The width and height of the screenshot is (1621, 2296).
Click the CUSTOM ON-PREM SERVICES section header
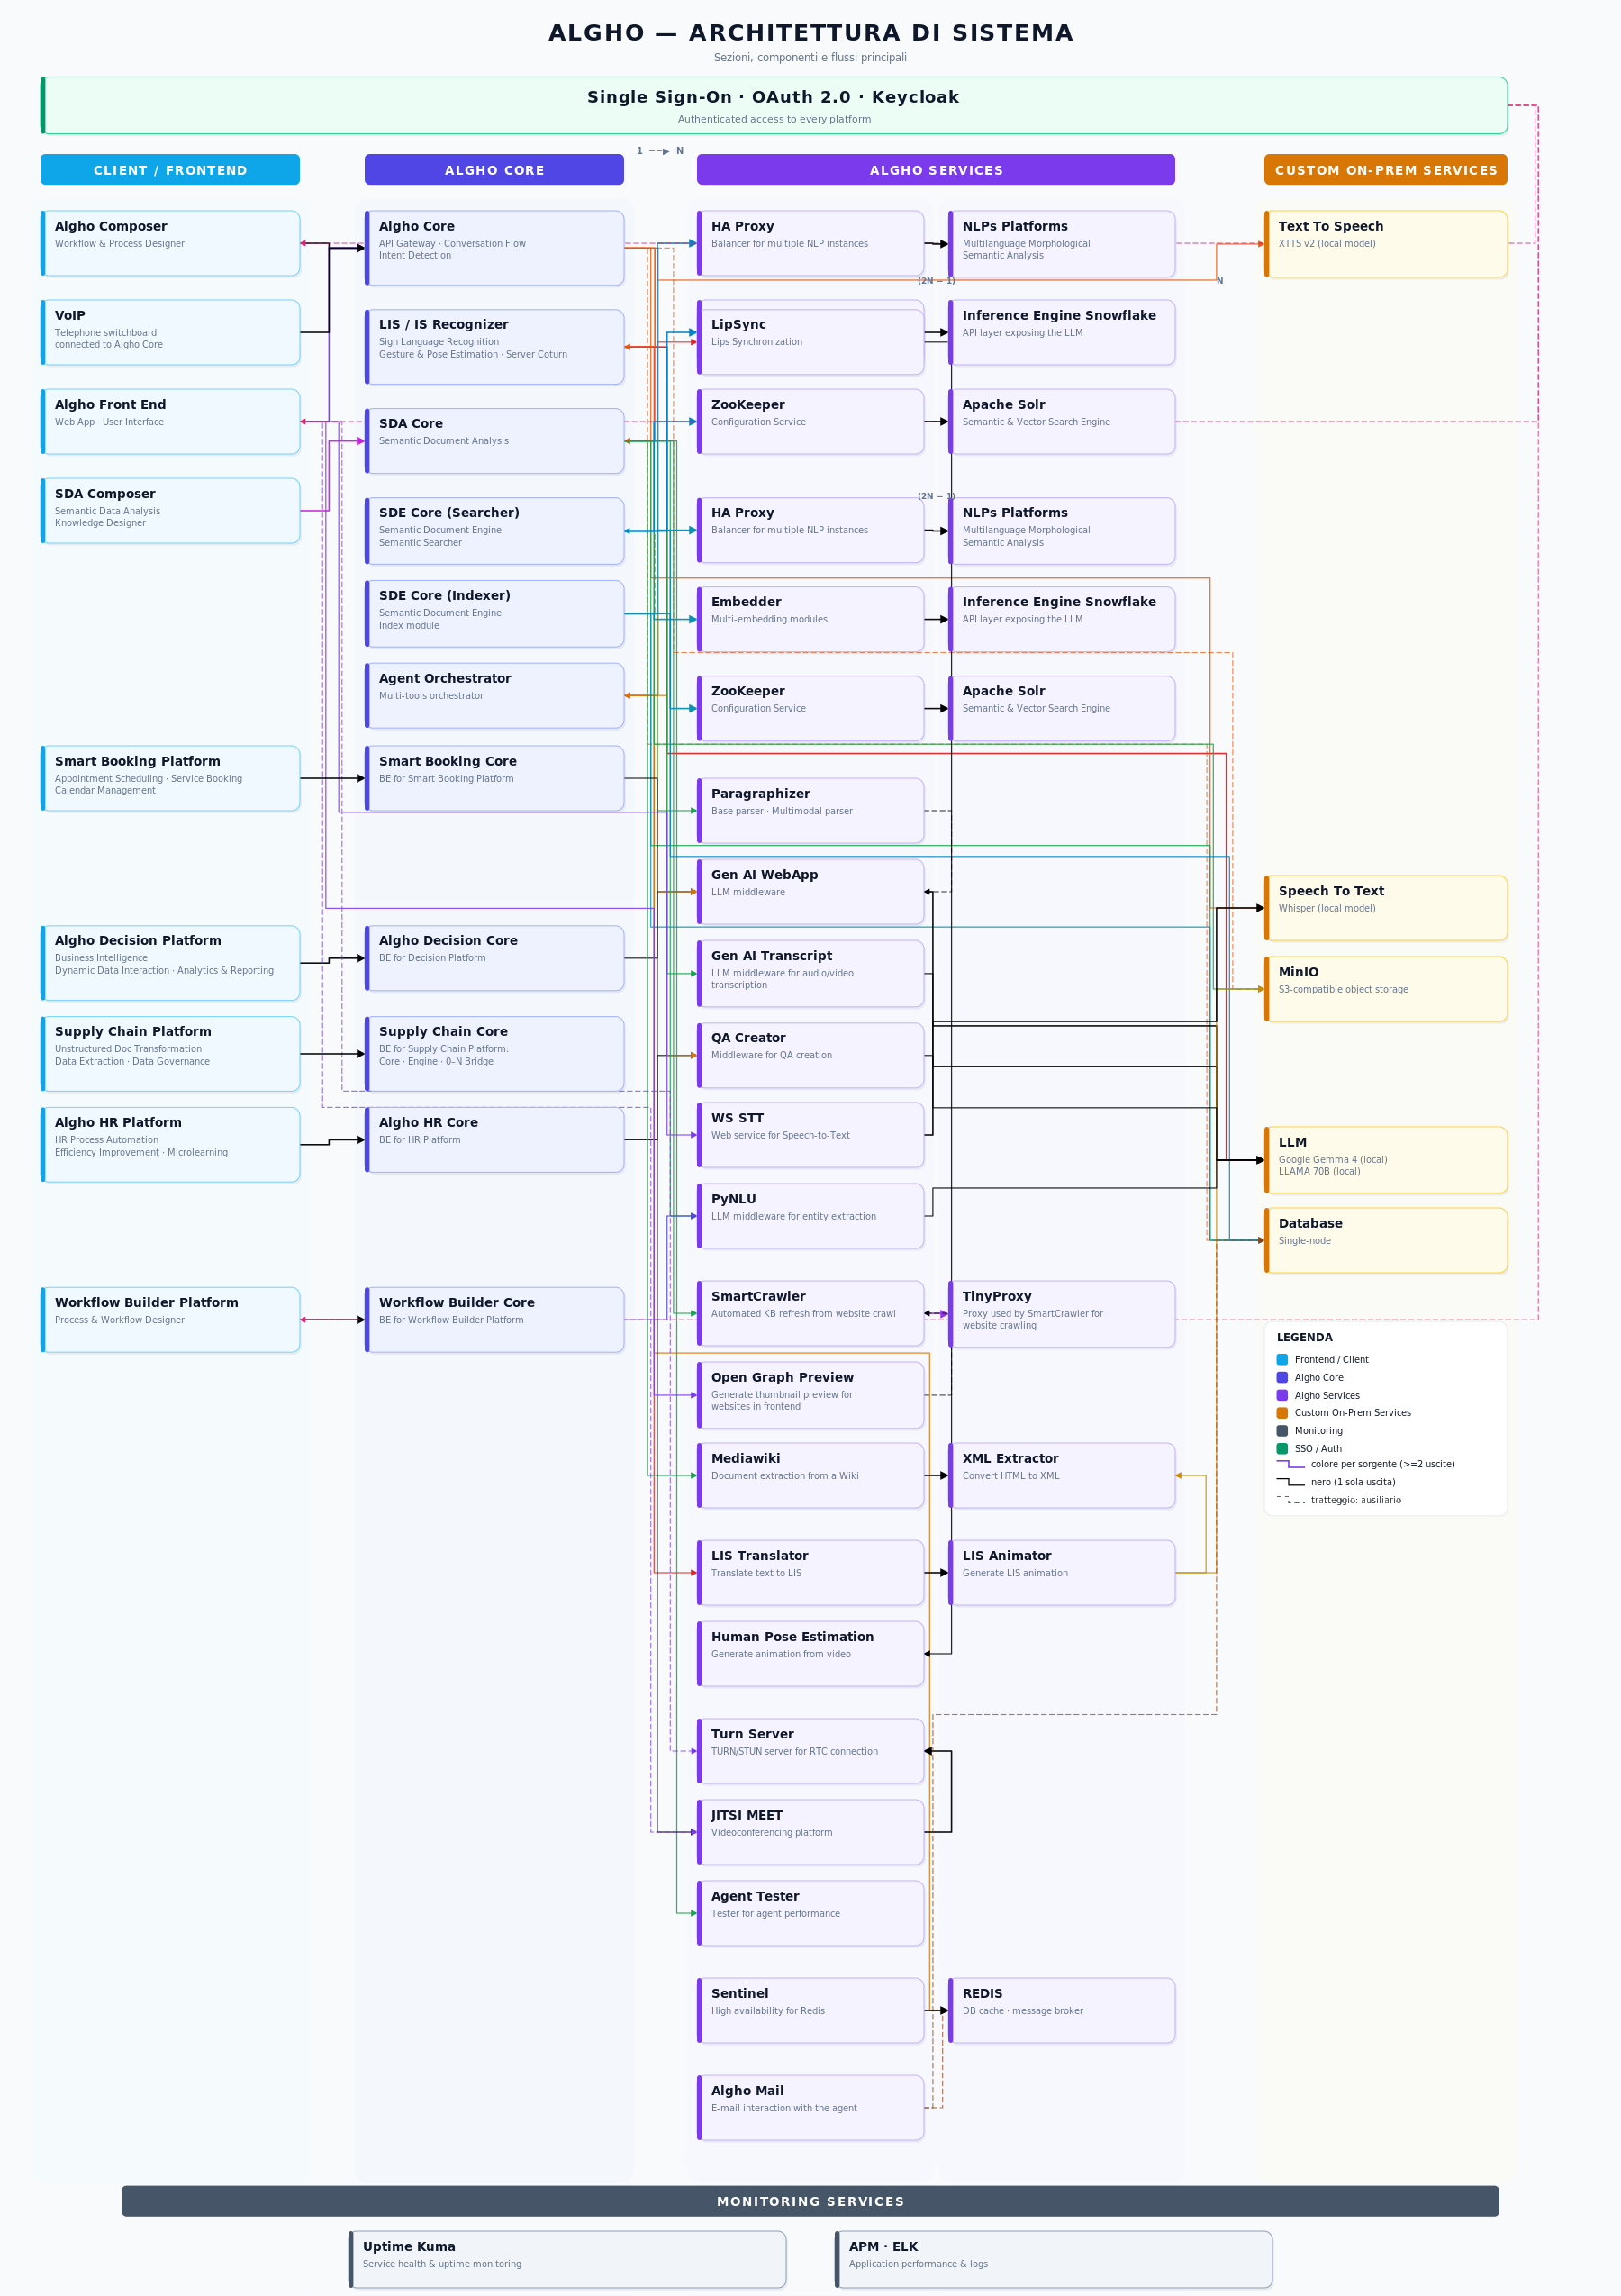[x=1386, y=170]
